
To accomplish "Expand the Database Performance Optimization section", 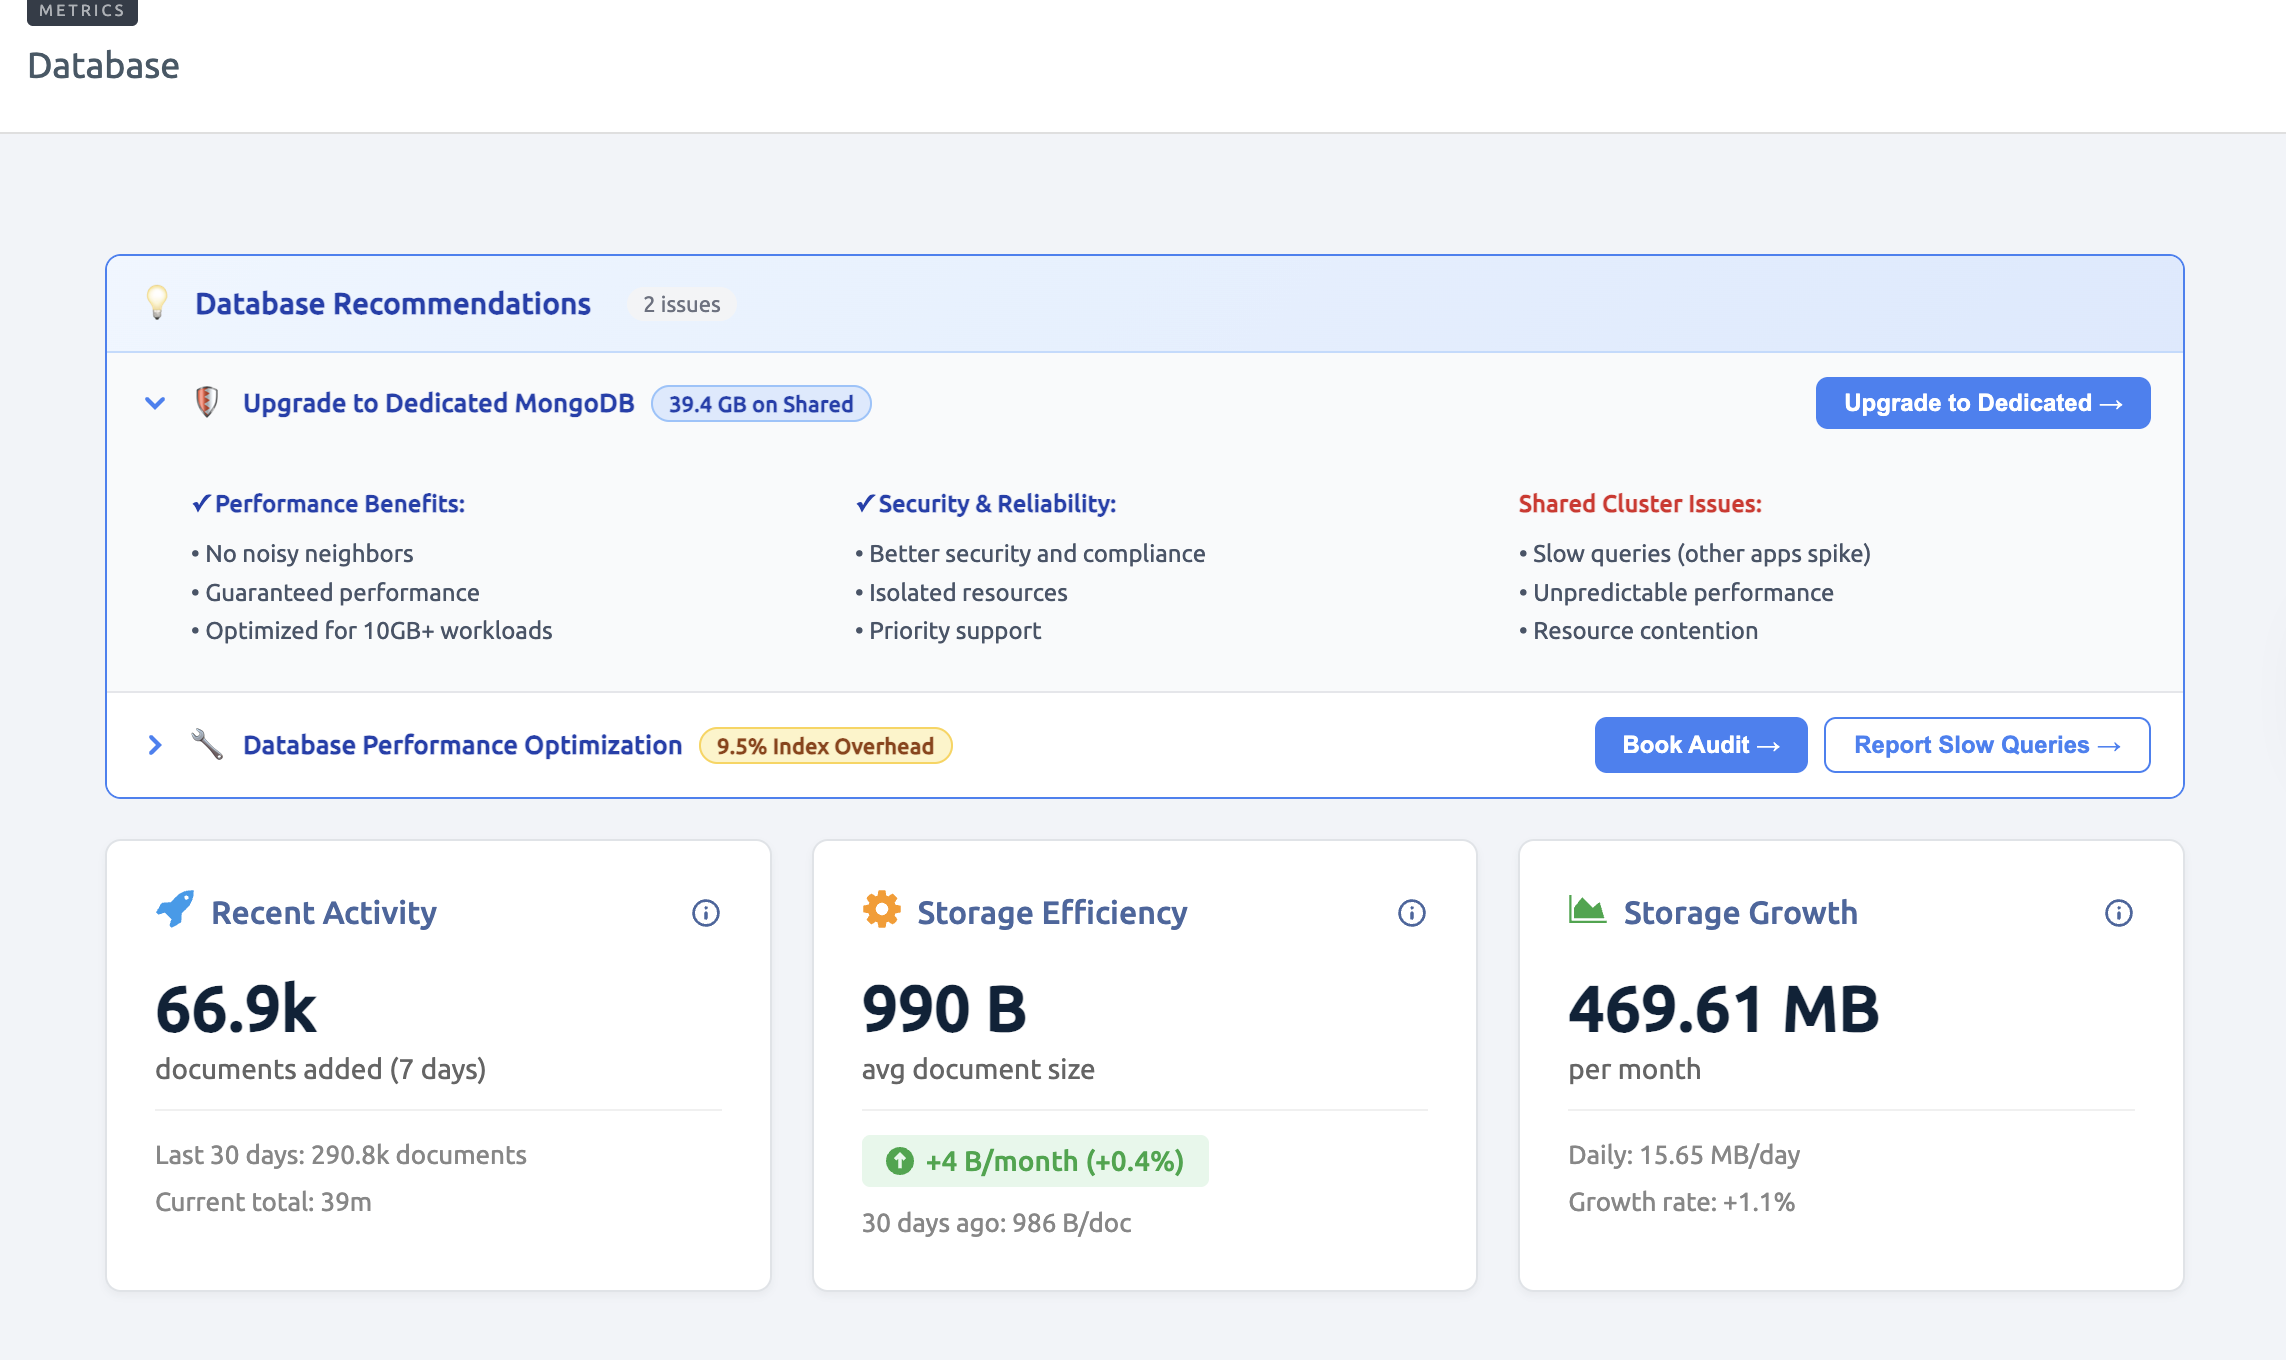I will tap(155, 745).
